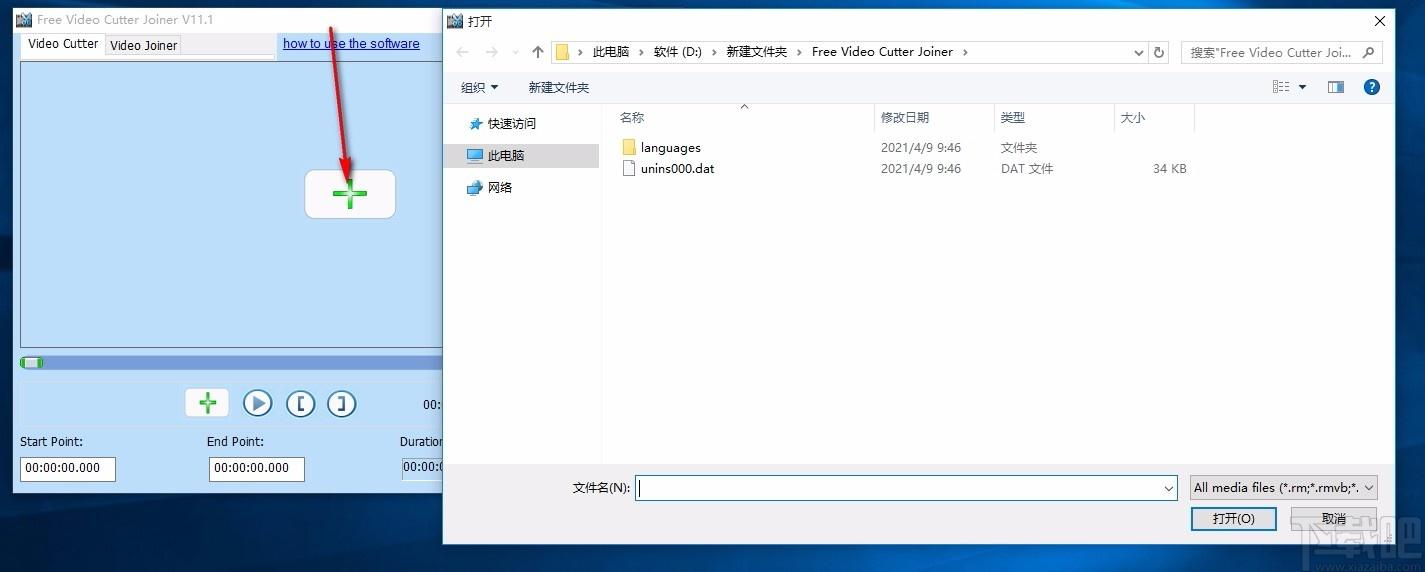Select 网络 in navigation pane
The width and height of the screenshot is (1425, 572).
pyautogui.click(x=500, y=188)
